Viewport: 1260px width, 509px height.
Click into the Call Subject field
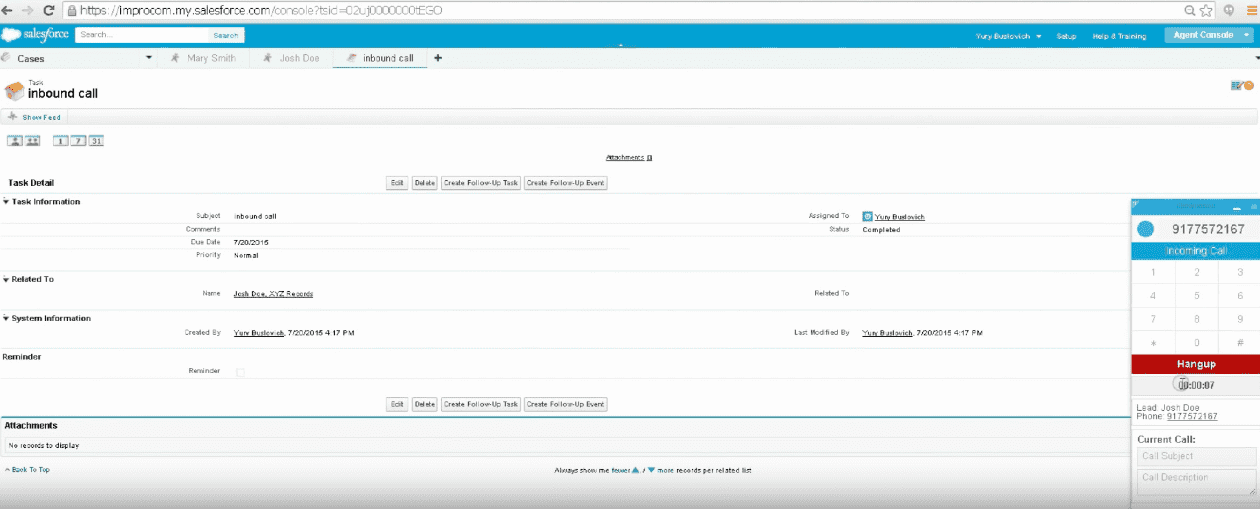pos(1196,456)
